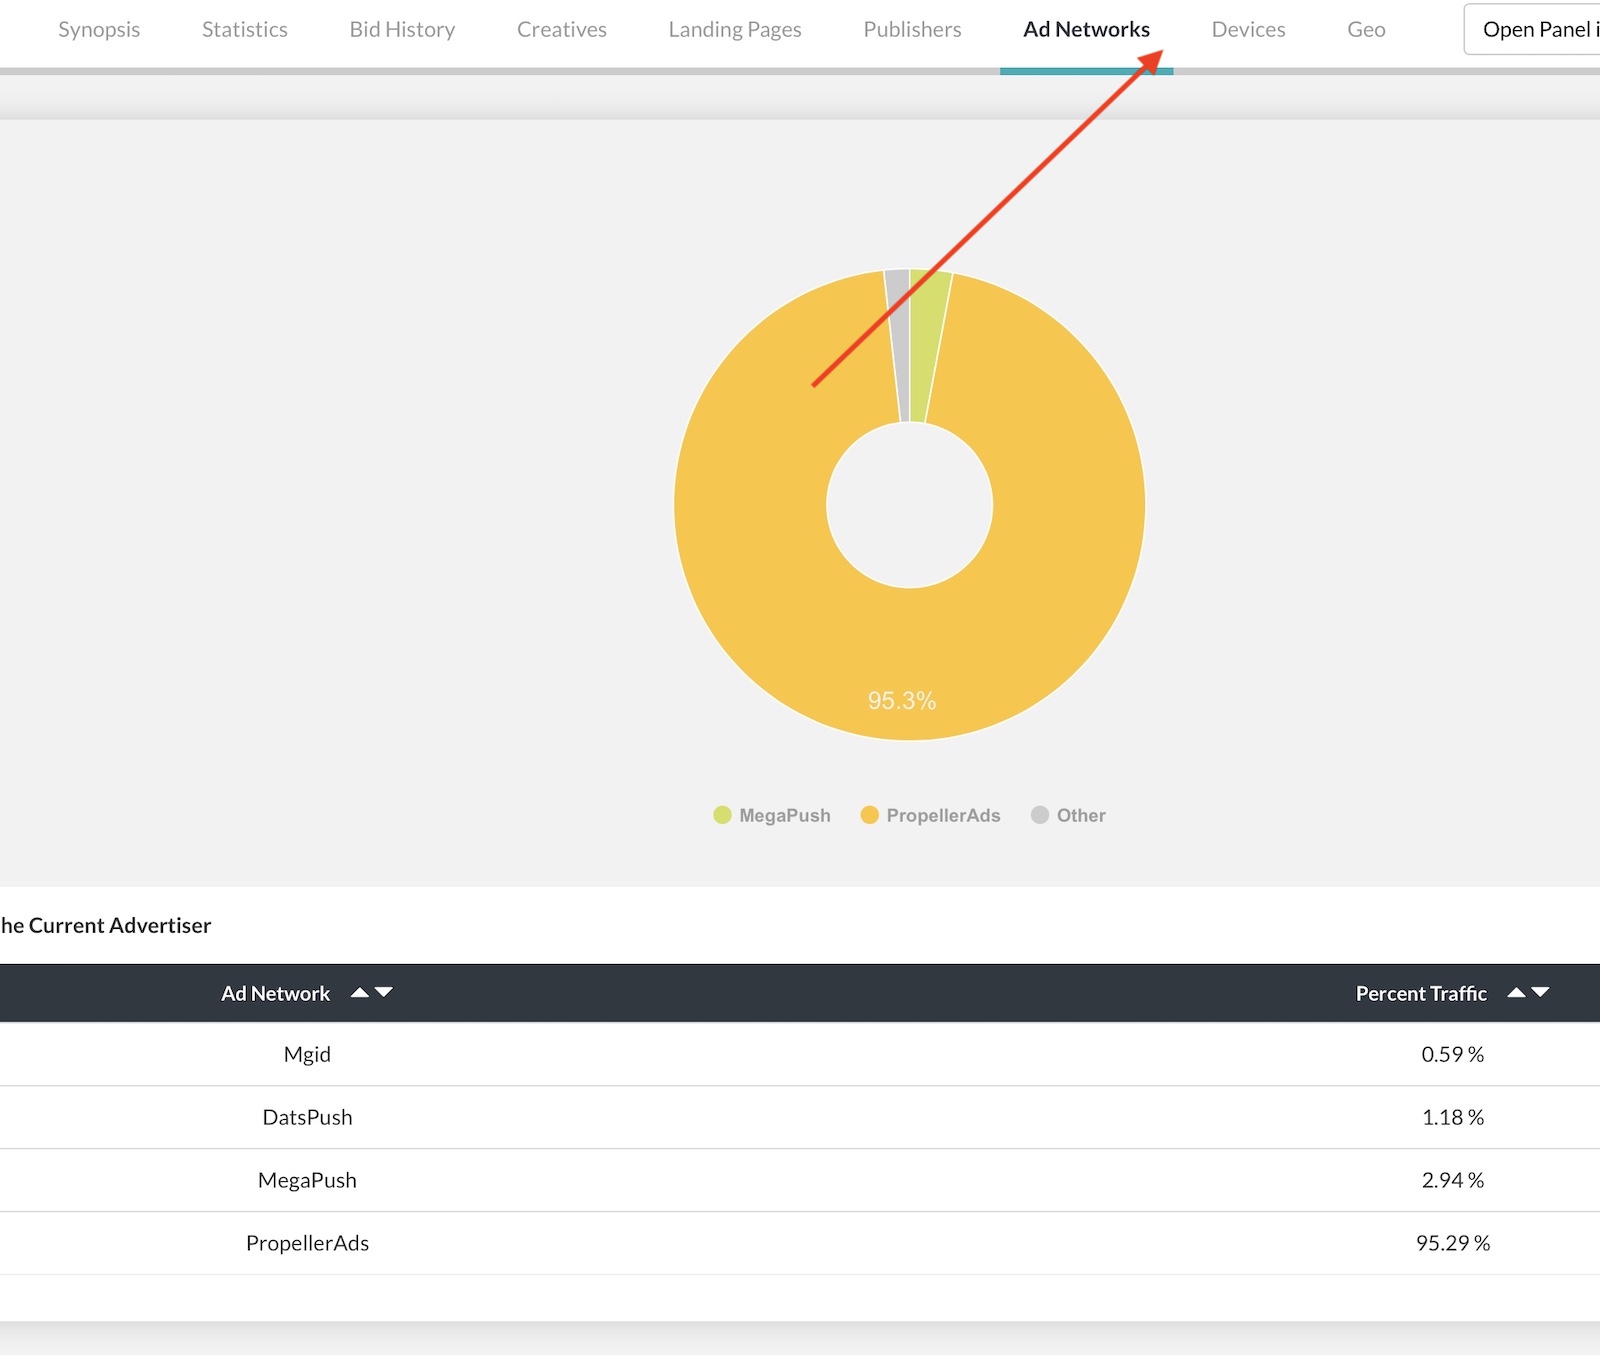The width and height of the screenshot is (1600, 1355).
Task: Sort Percent Traffic descending arrow
Action: click(x=1540, y=993)
